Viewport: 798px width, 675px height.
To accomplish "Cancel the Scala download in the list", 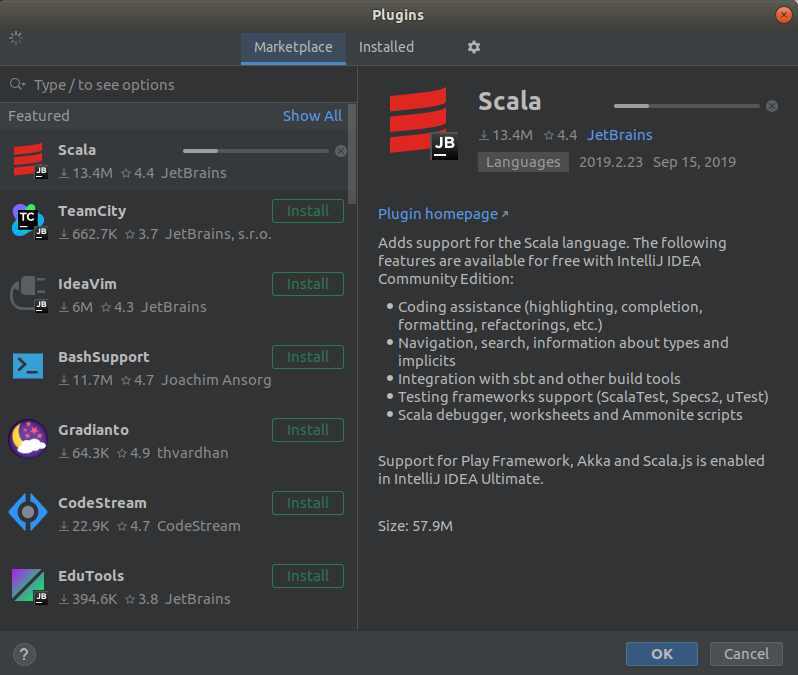I will pos(341,151).
